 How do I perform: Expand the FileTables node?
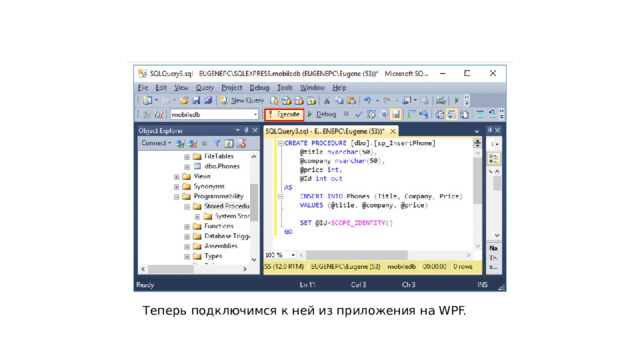pyautogui.click(x=187, y=157)
